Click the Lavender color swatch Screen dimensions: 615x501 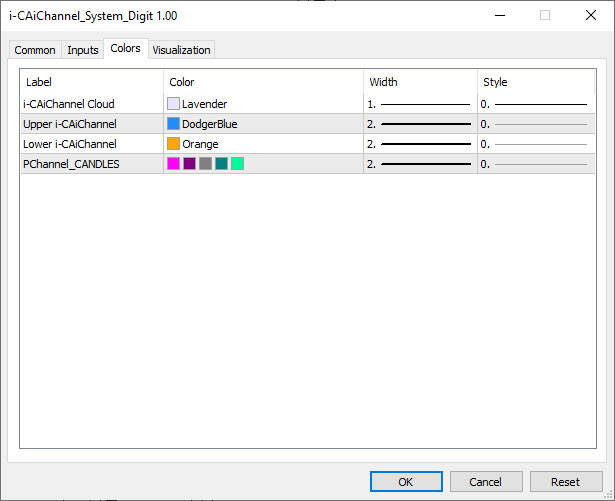(x=173, y=104)
